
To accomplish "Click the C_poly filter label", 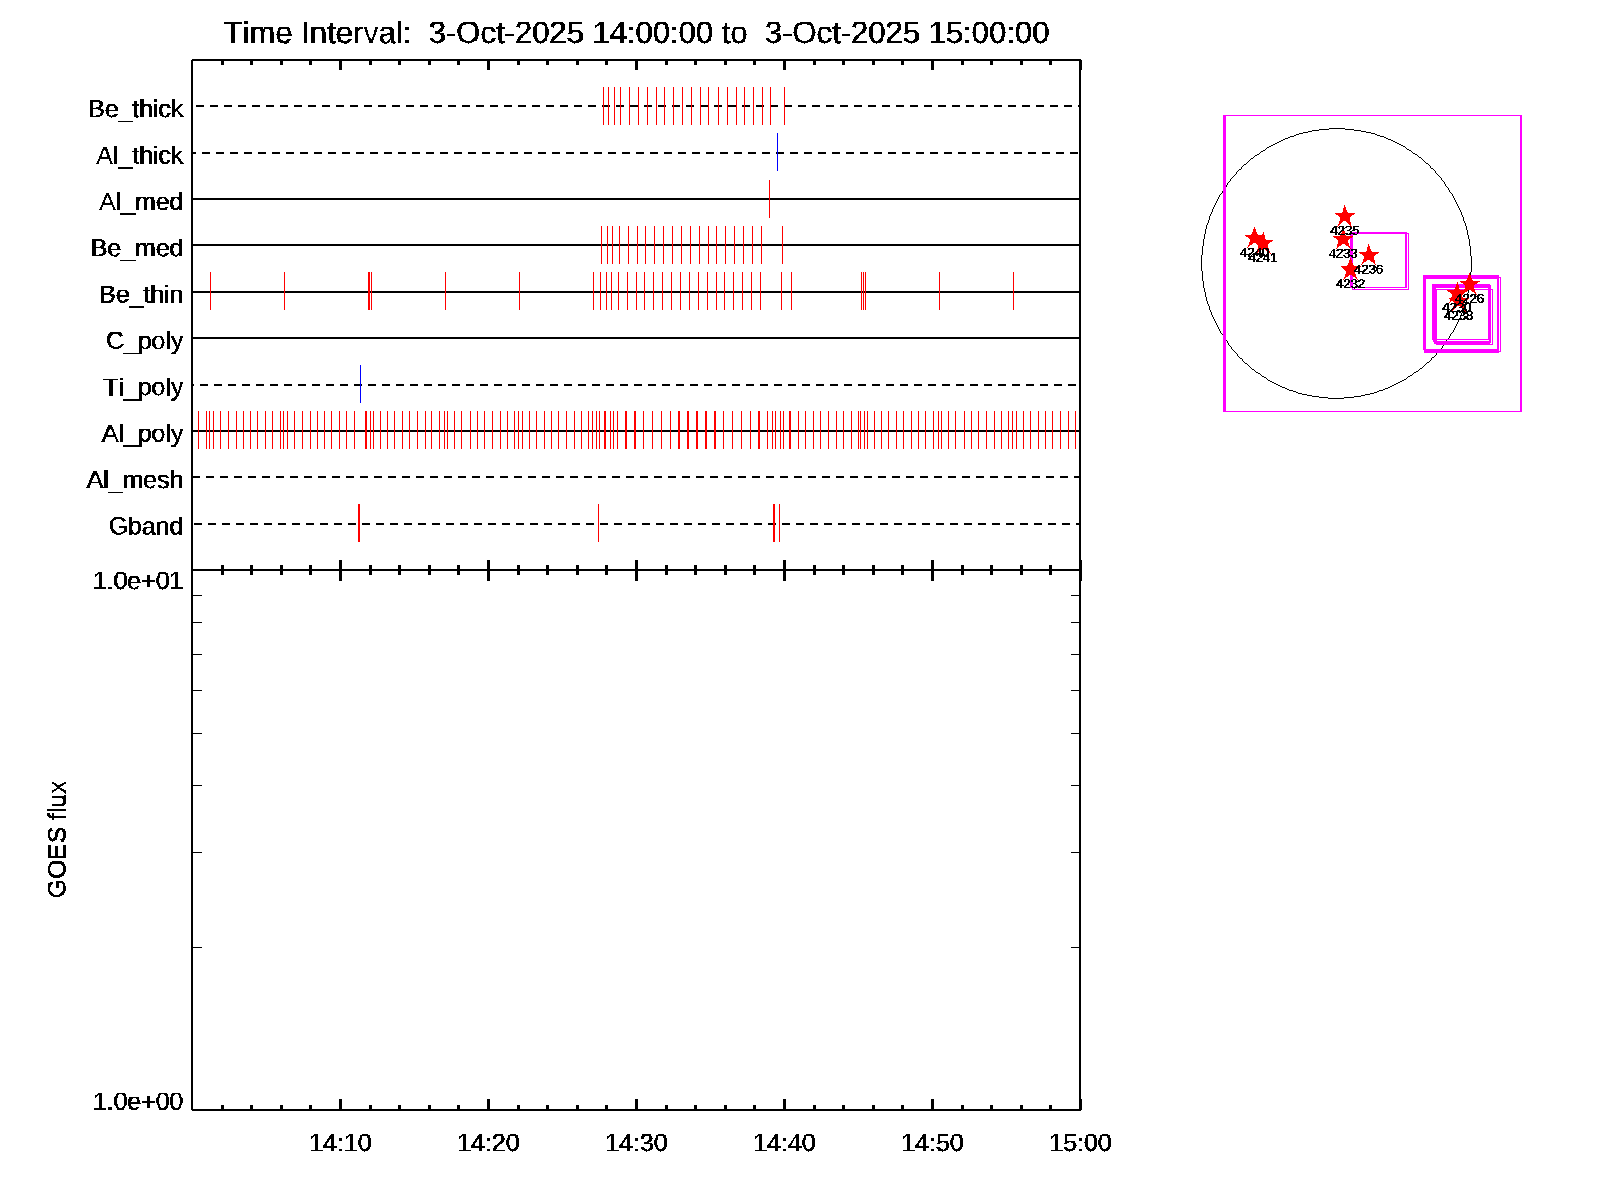I will 144,341.
